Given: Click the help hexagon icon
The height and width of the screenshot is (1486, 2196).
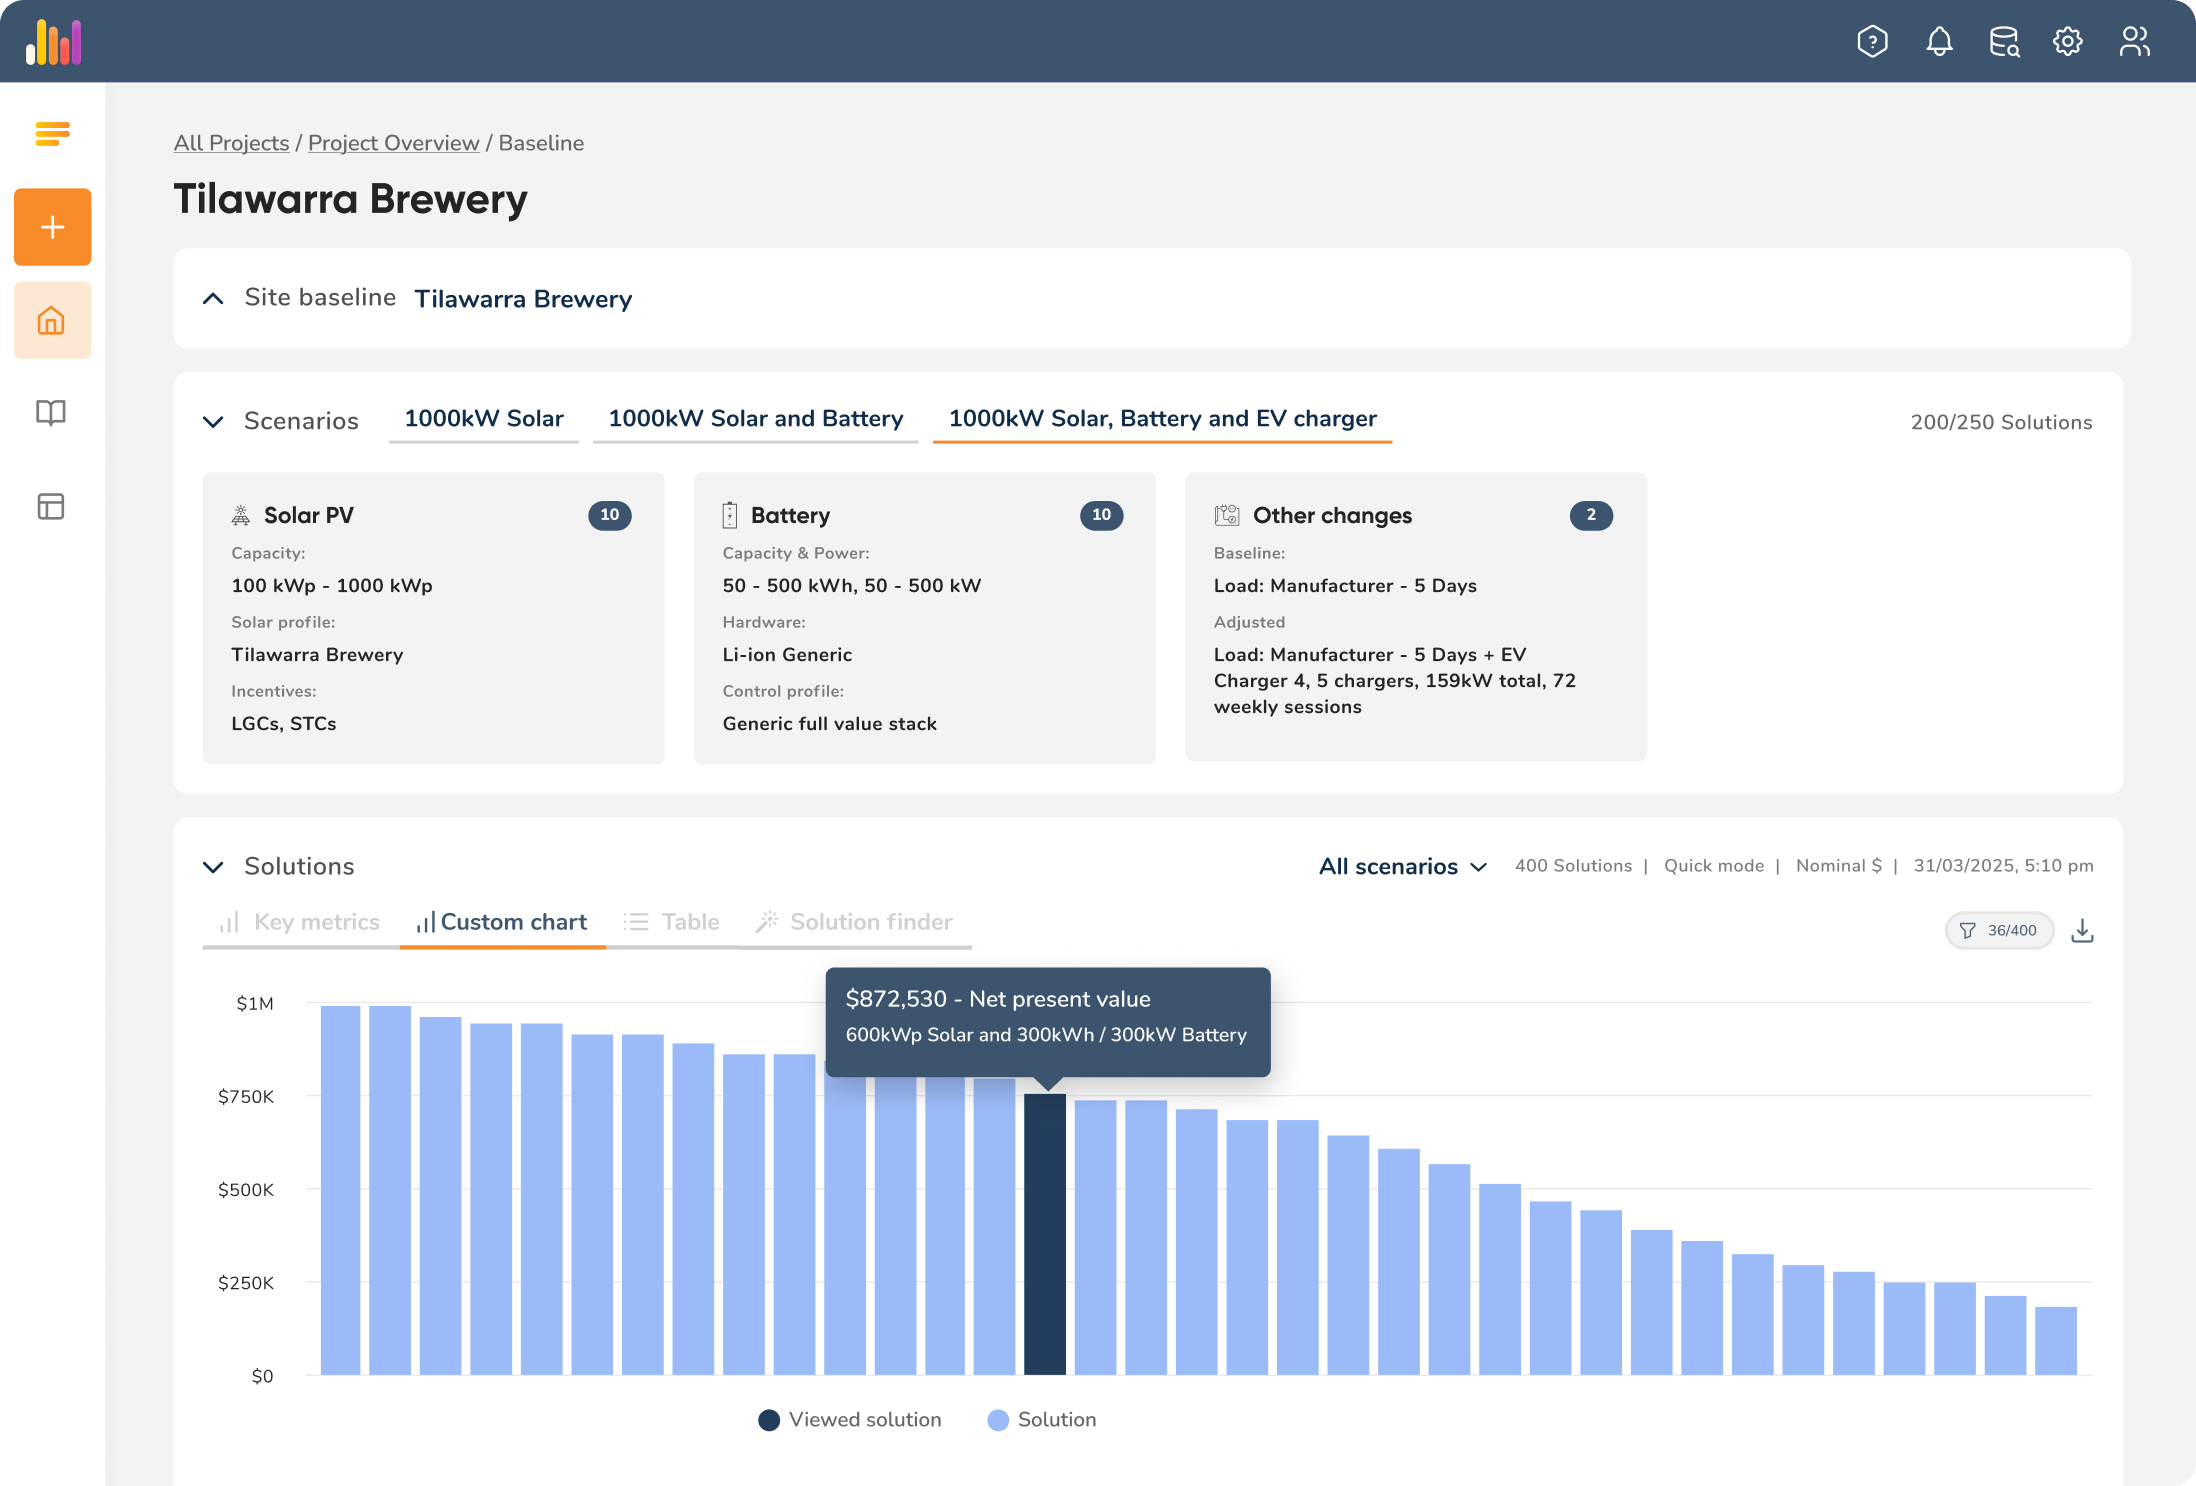Looking at the screenshot, I should [1872, 41].
